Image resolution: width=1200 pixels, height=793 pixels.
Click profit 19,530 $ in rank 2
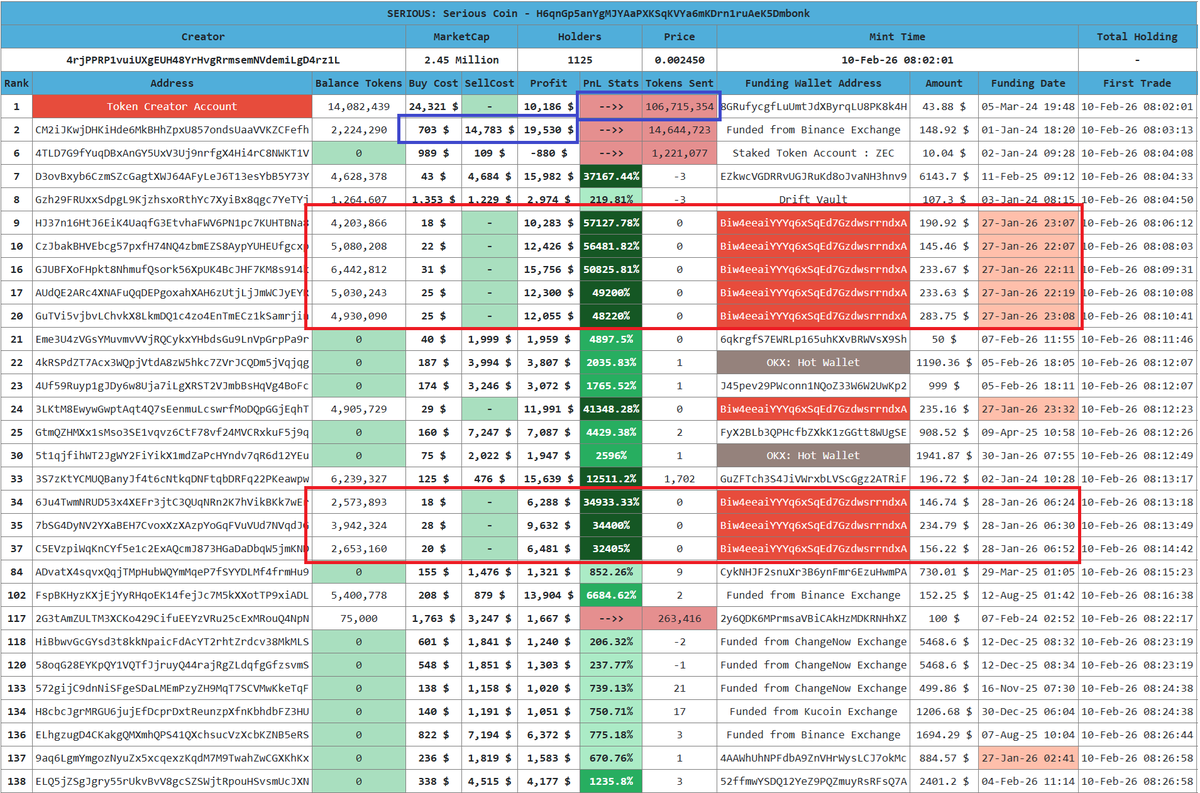547,130
